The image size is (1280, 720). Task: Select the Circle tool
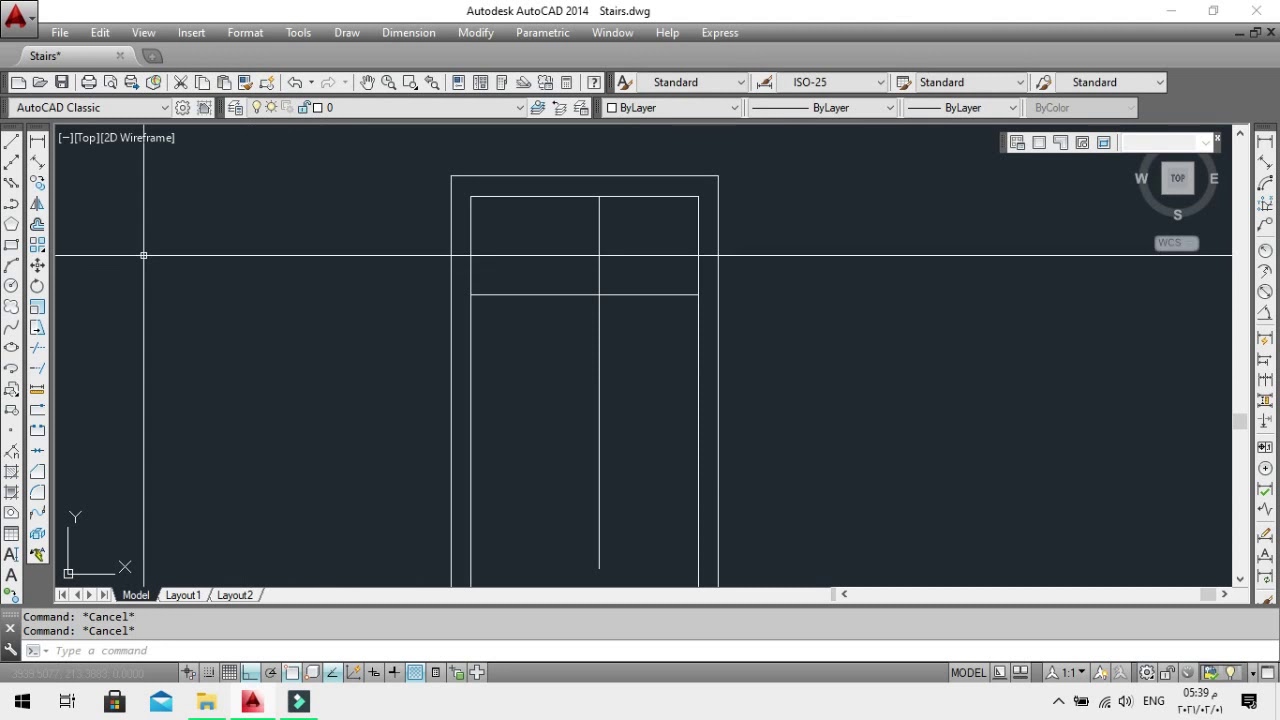[x=11, y=286]
